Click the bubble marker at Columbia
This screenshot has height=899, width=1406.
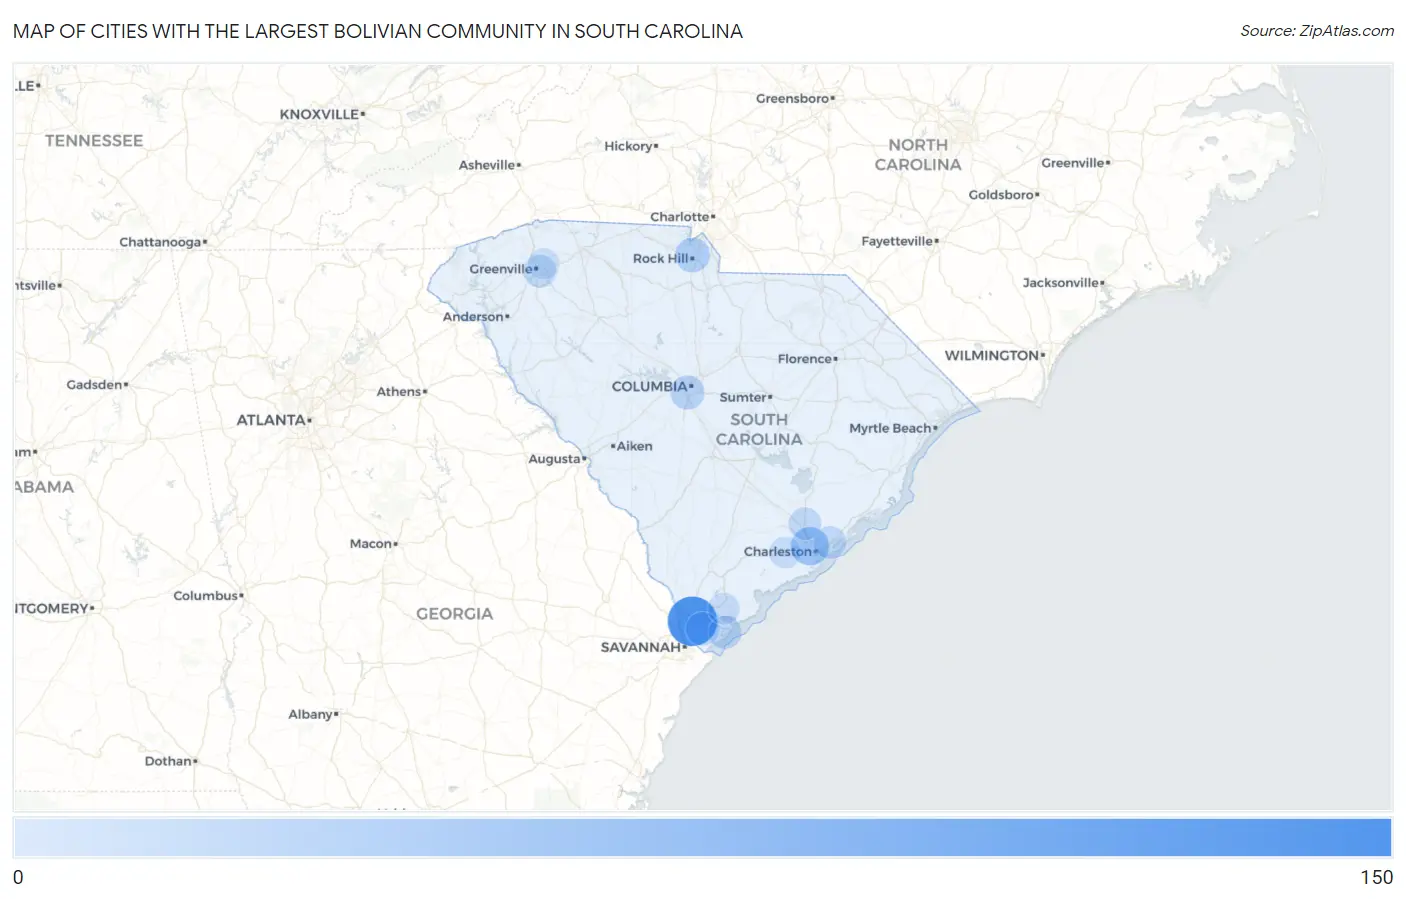pyautogui.click(x=687, y=392)
